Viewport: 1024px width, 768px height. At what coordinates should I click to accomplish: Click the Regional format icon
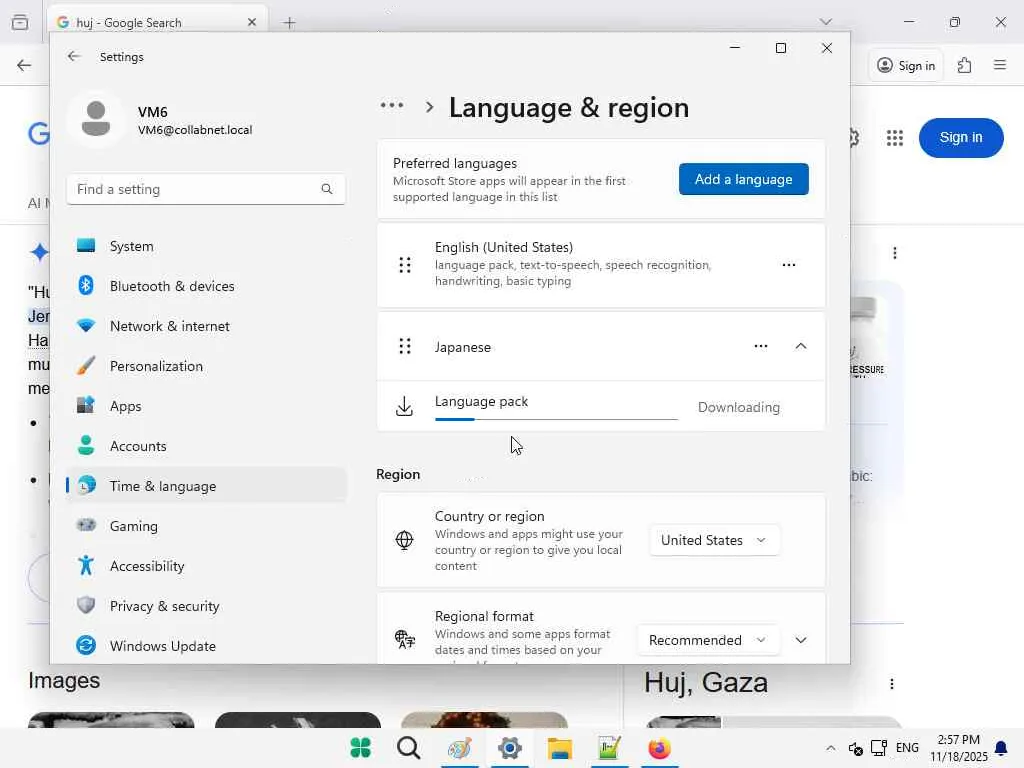pos(404,639)
